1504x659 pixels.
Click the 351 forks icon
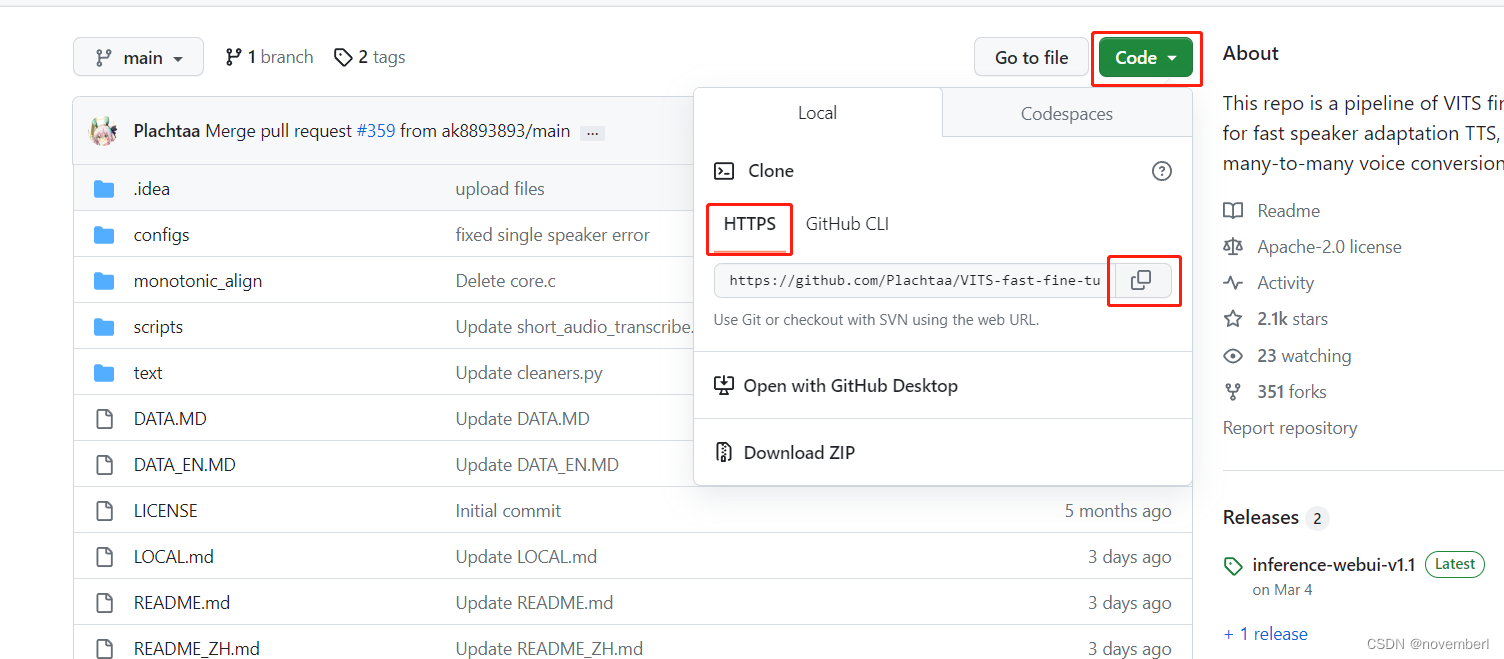1234,391
